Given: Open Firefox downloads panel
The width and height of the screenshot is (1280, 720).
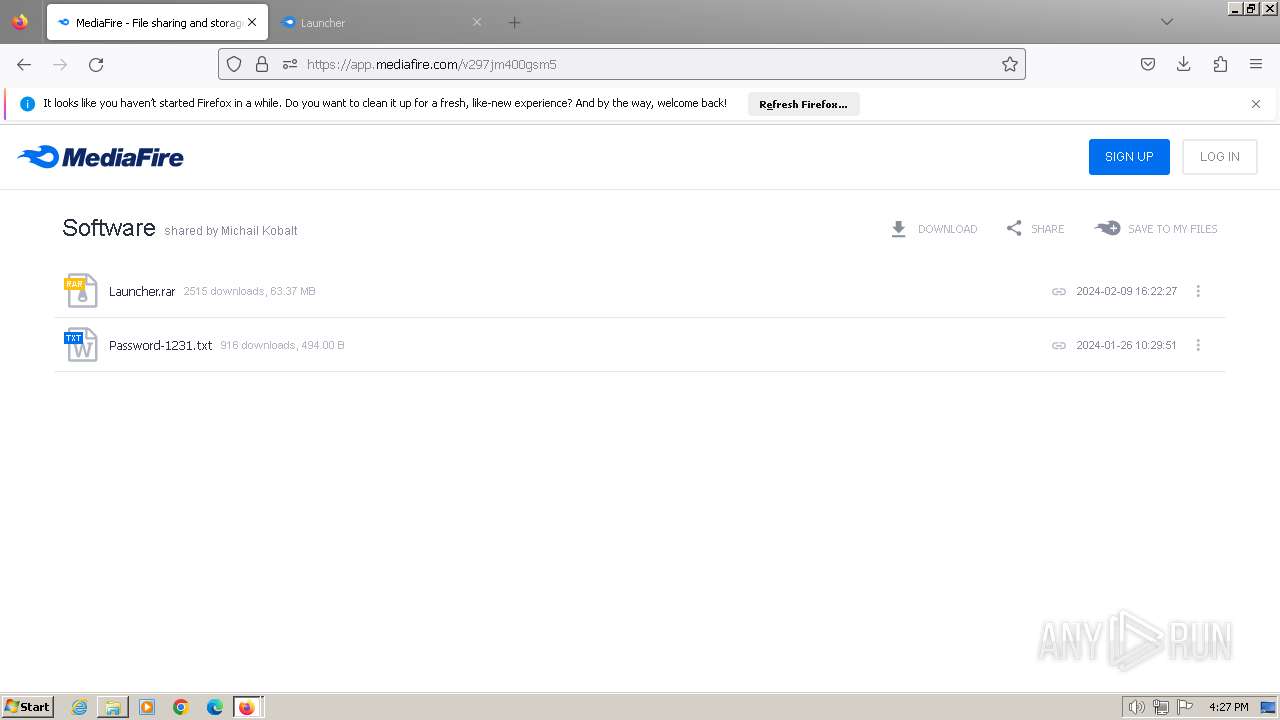Looking at the screenshot, I should click(x=1184, y=64).
